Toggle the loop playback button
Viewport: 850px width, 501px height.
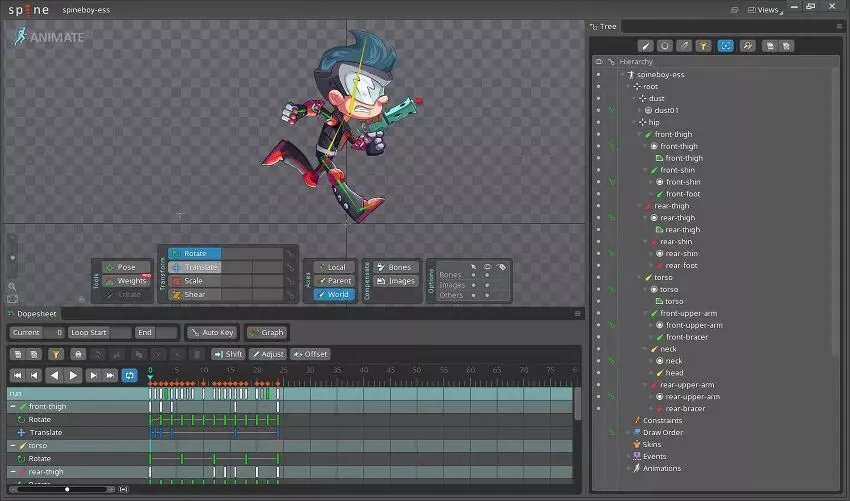coord(129,375)
